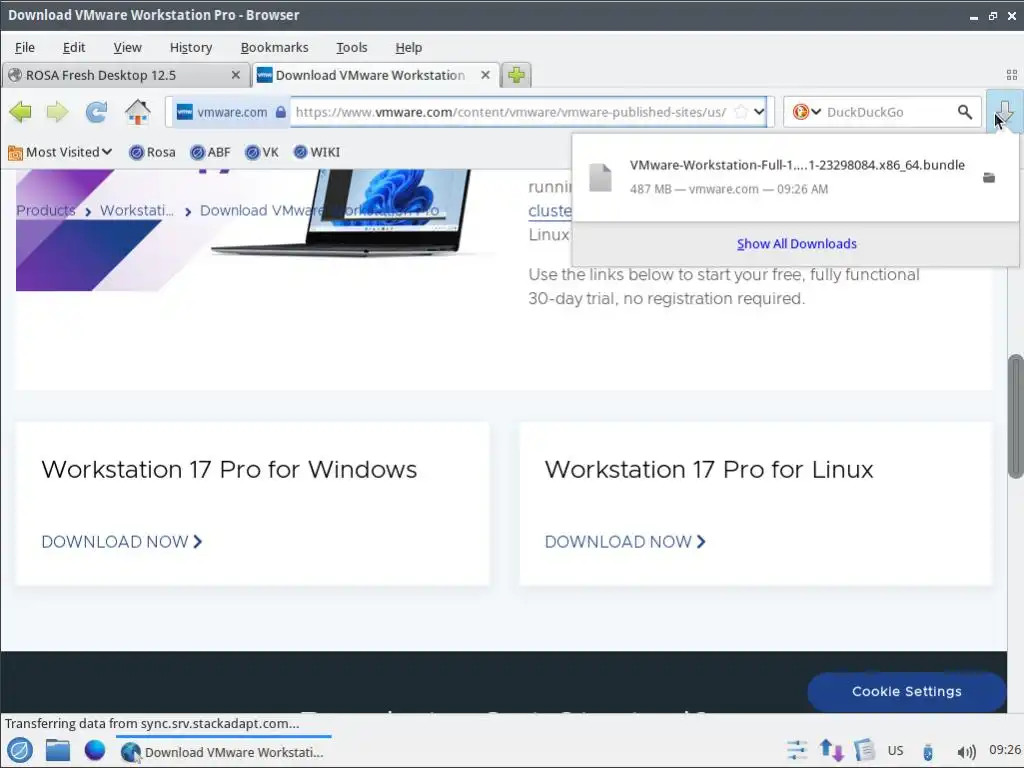Open the tab groups grid icon

tap(1012, 75)
